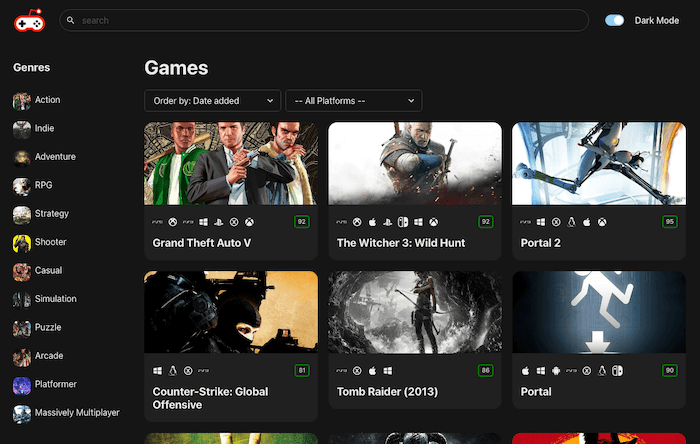Click the 86 score badge on Tomb Raider

[x=486, y=370]
